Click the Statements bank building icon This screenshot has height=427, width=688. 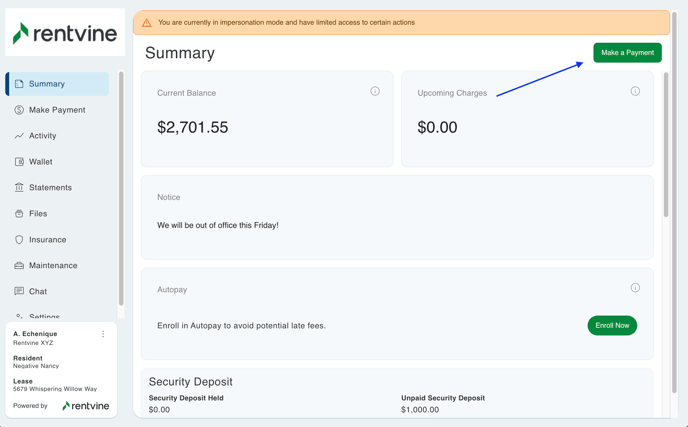tap(19, 188)
